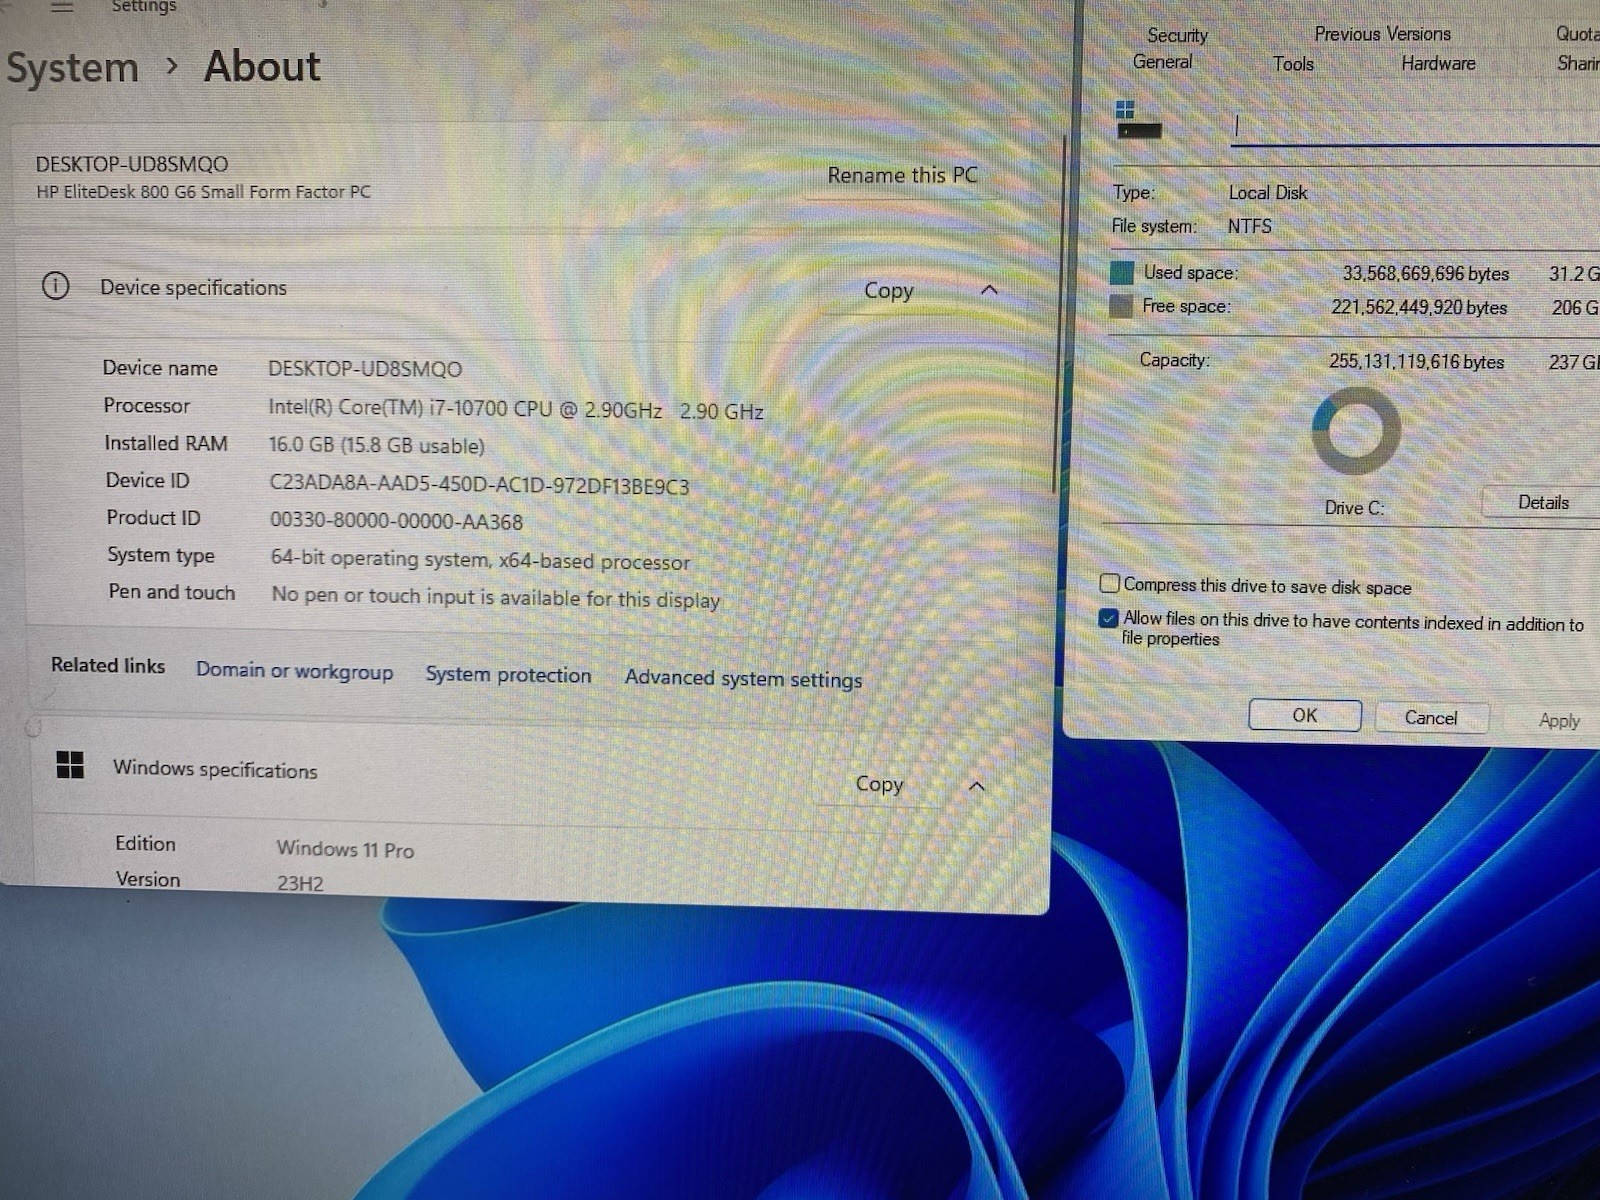1600x1200 pixels.
Task: Click the Capacity value 255,131,119,616 bytes
Action: tap(1416, 361)
